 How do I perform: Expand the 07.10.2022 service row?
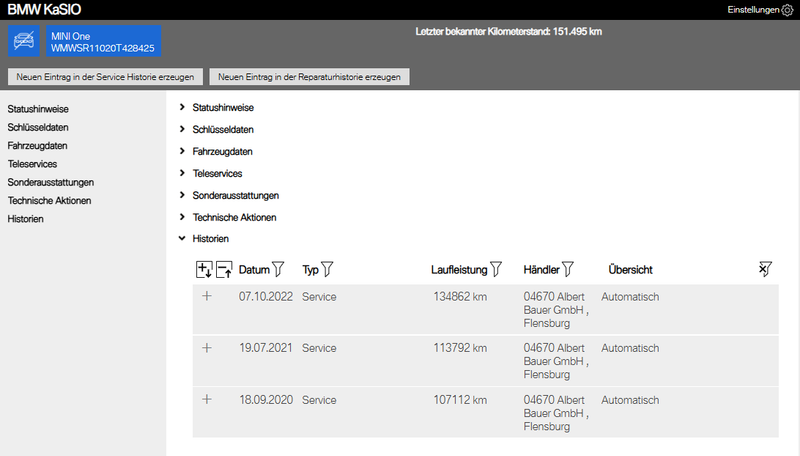(x=207, y=296)
